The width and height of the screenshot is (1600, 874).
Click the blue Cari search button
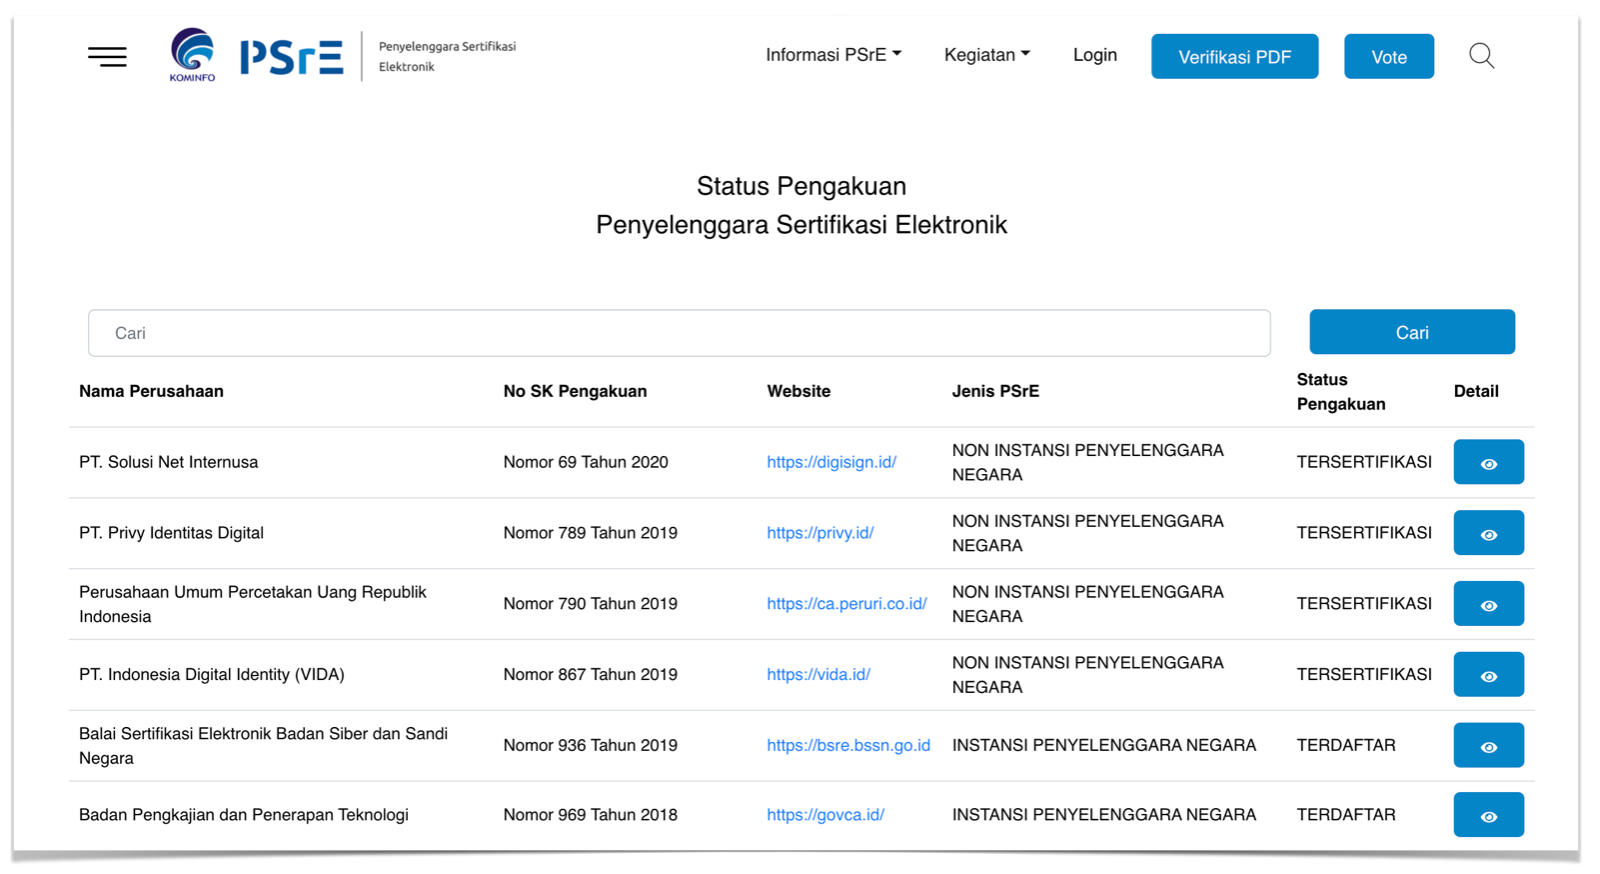[1411, 332]
